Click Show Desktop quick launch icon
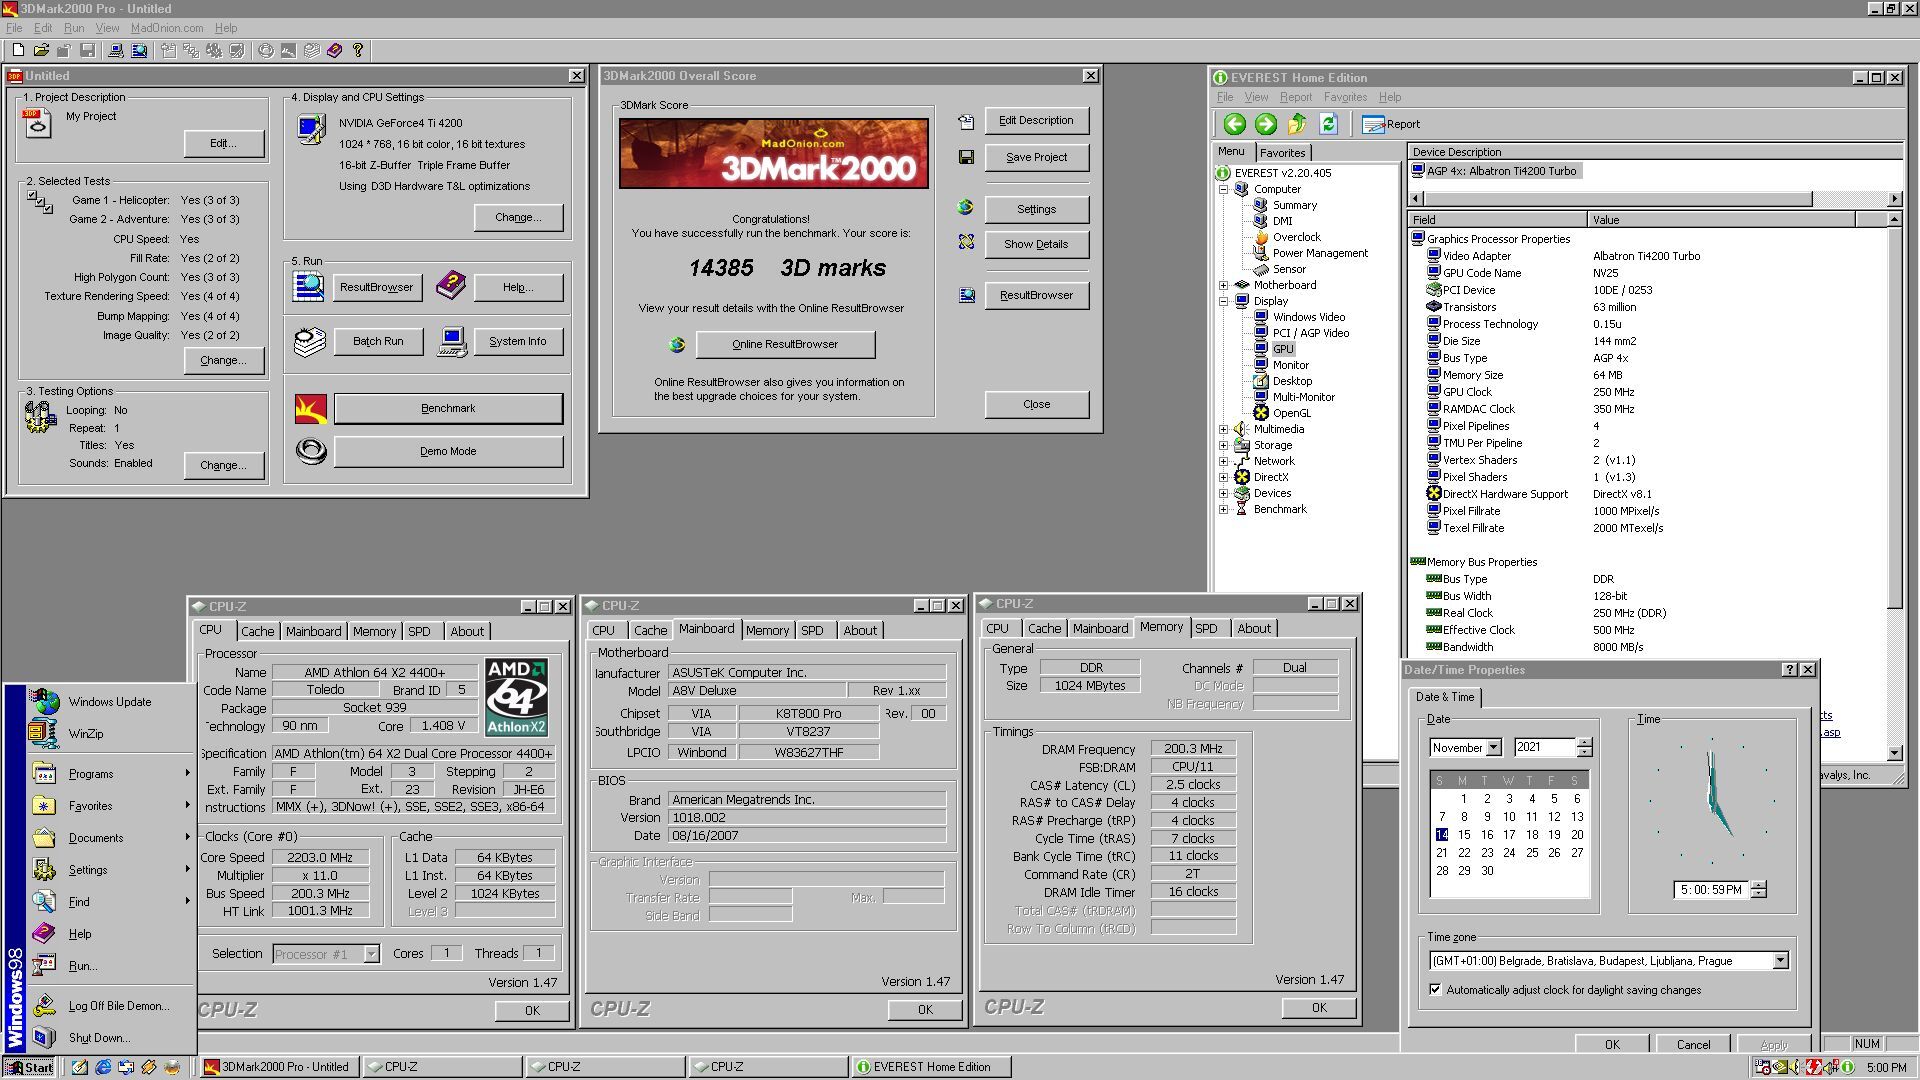Viewport: 1920px width, 1080px height. click(80, 1067)
